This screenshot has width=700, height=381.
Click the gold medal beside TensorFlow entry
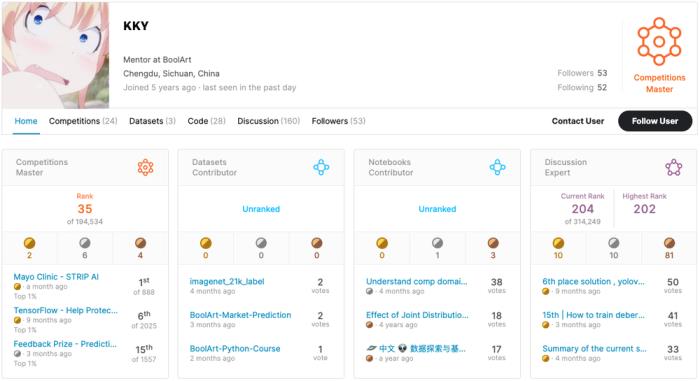coord(17,320)
